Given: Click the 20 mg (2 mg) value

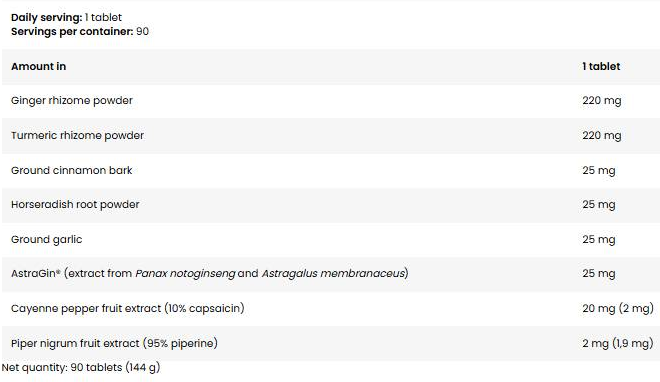Looking at the screenshot, I should 618,308.
